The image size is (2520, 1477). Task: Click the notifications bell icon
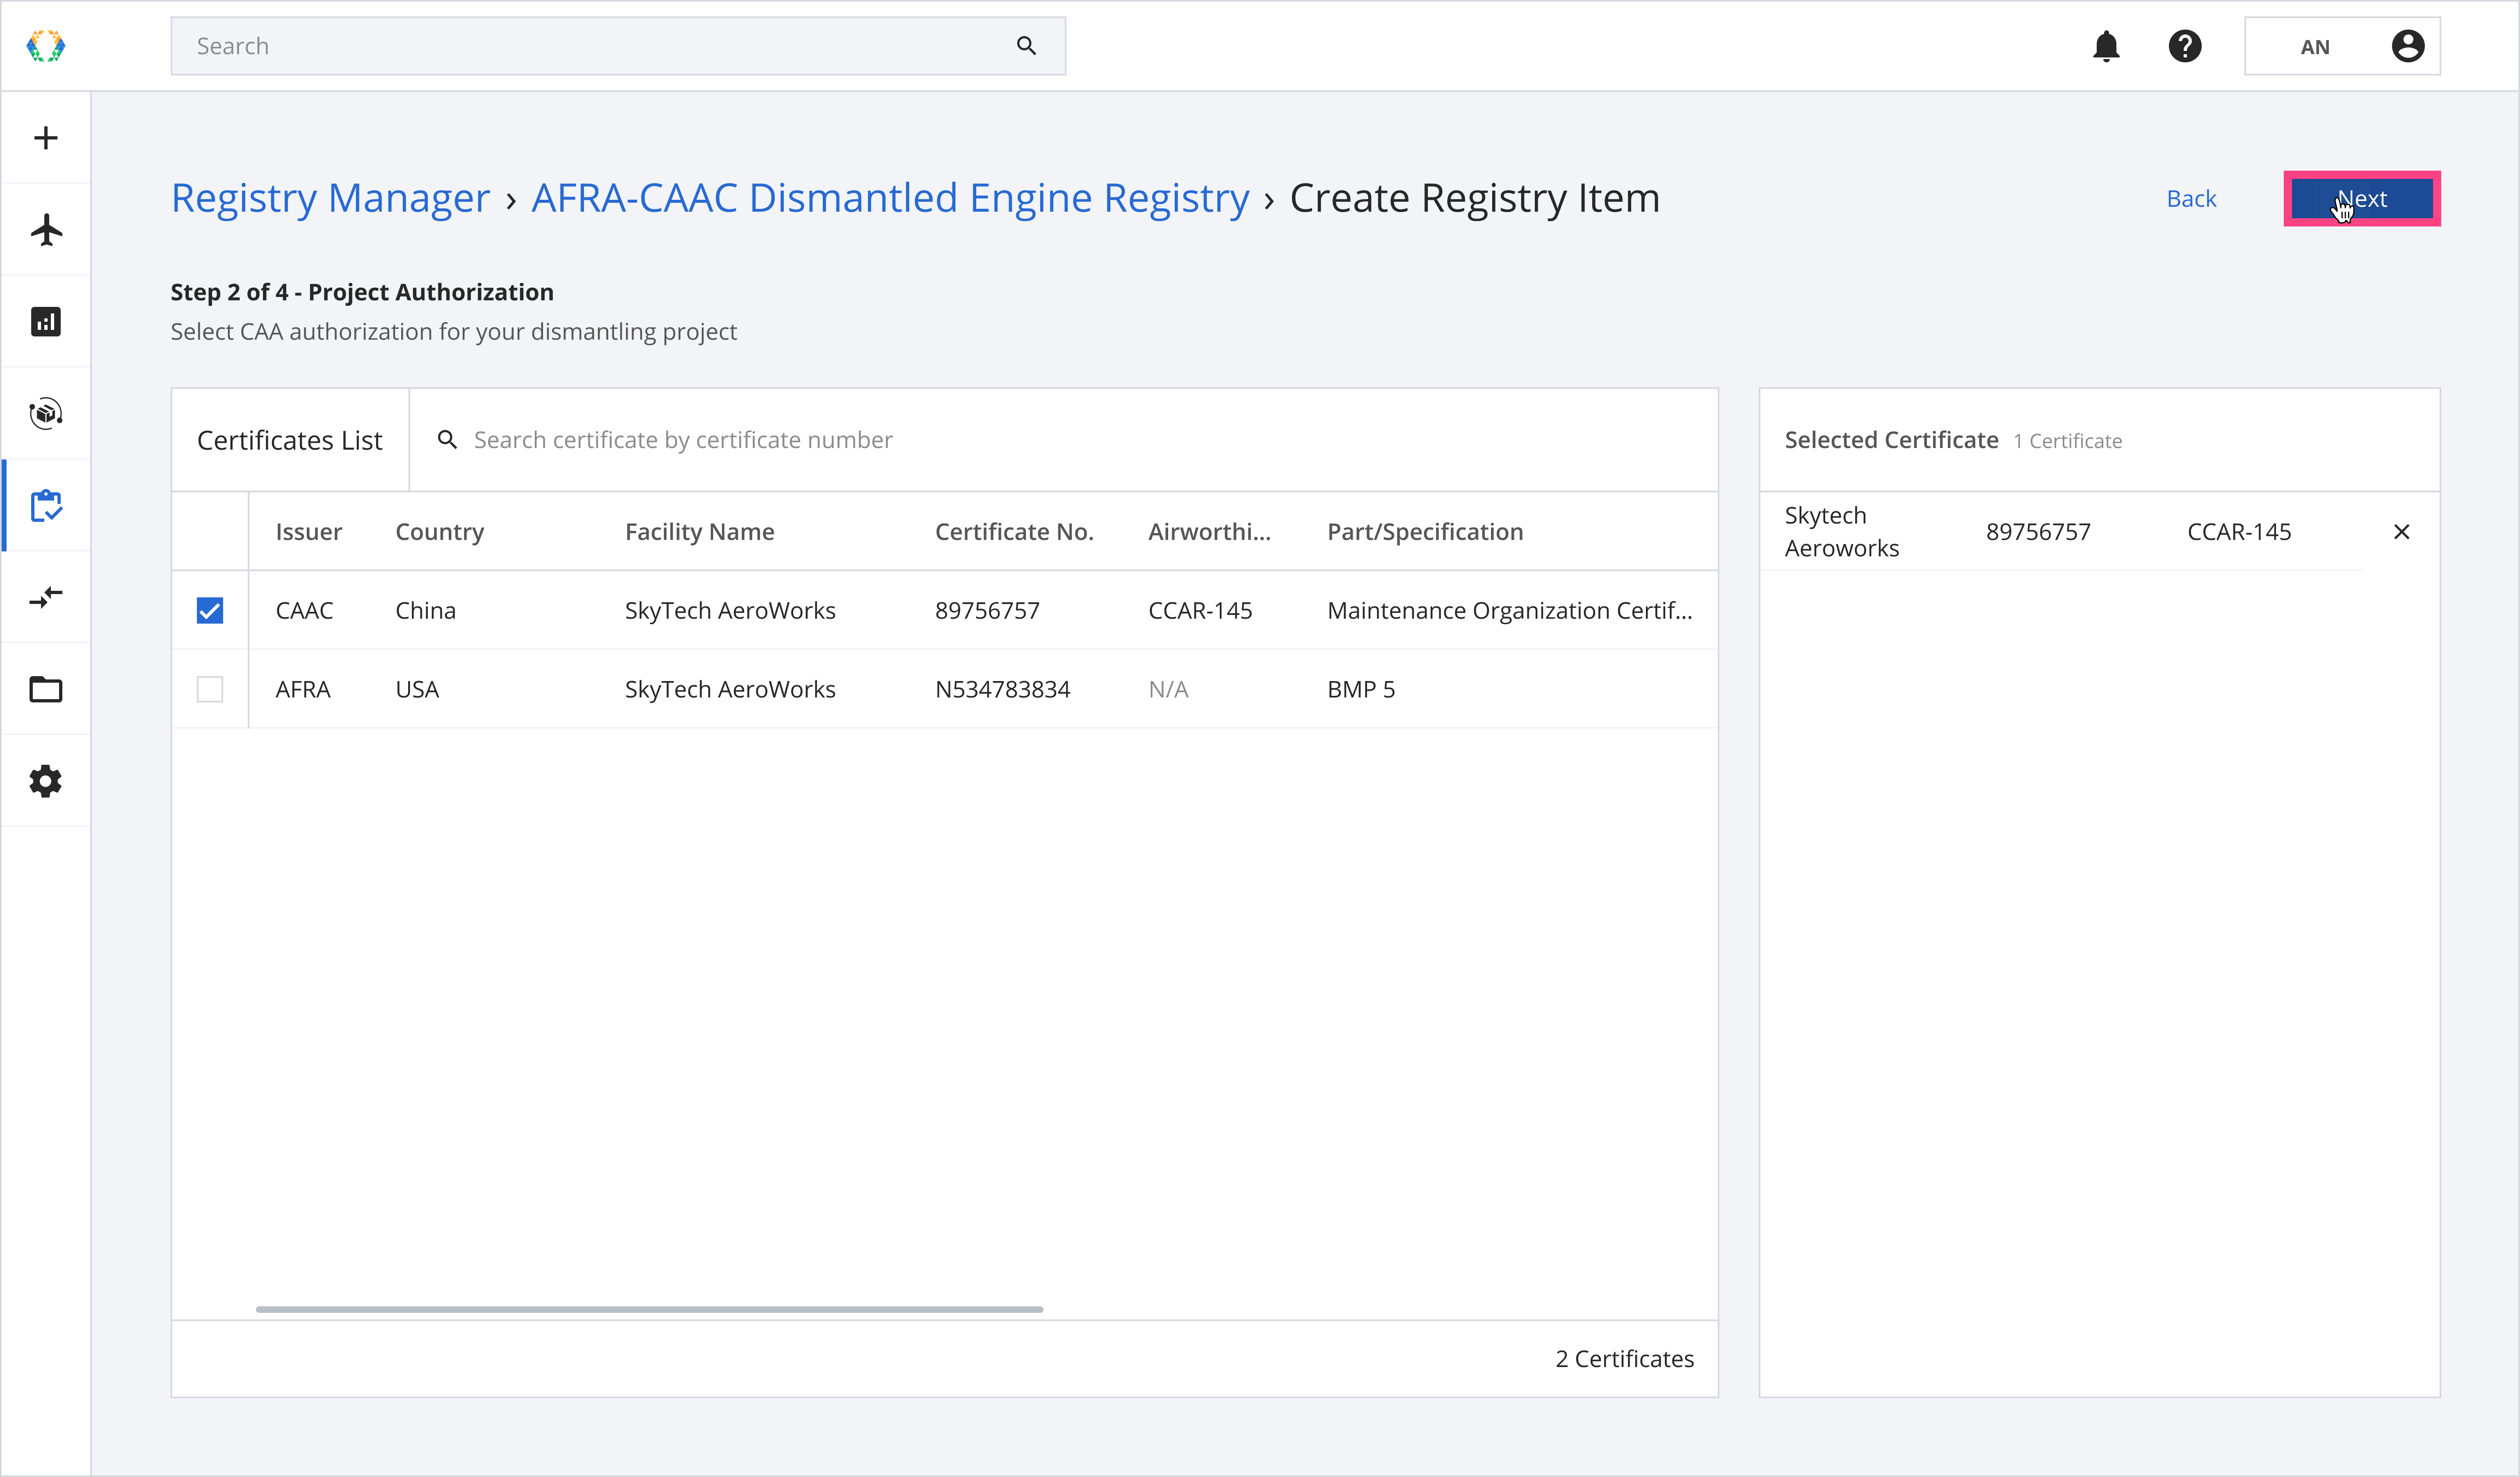coord(2106,46)
